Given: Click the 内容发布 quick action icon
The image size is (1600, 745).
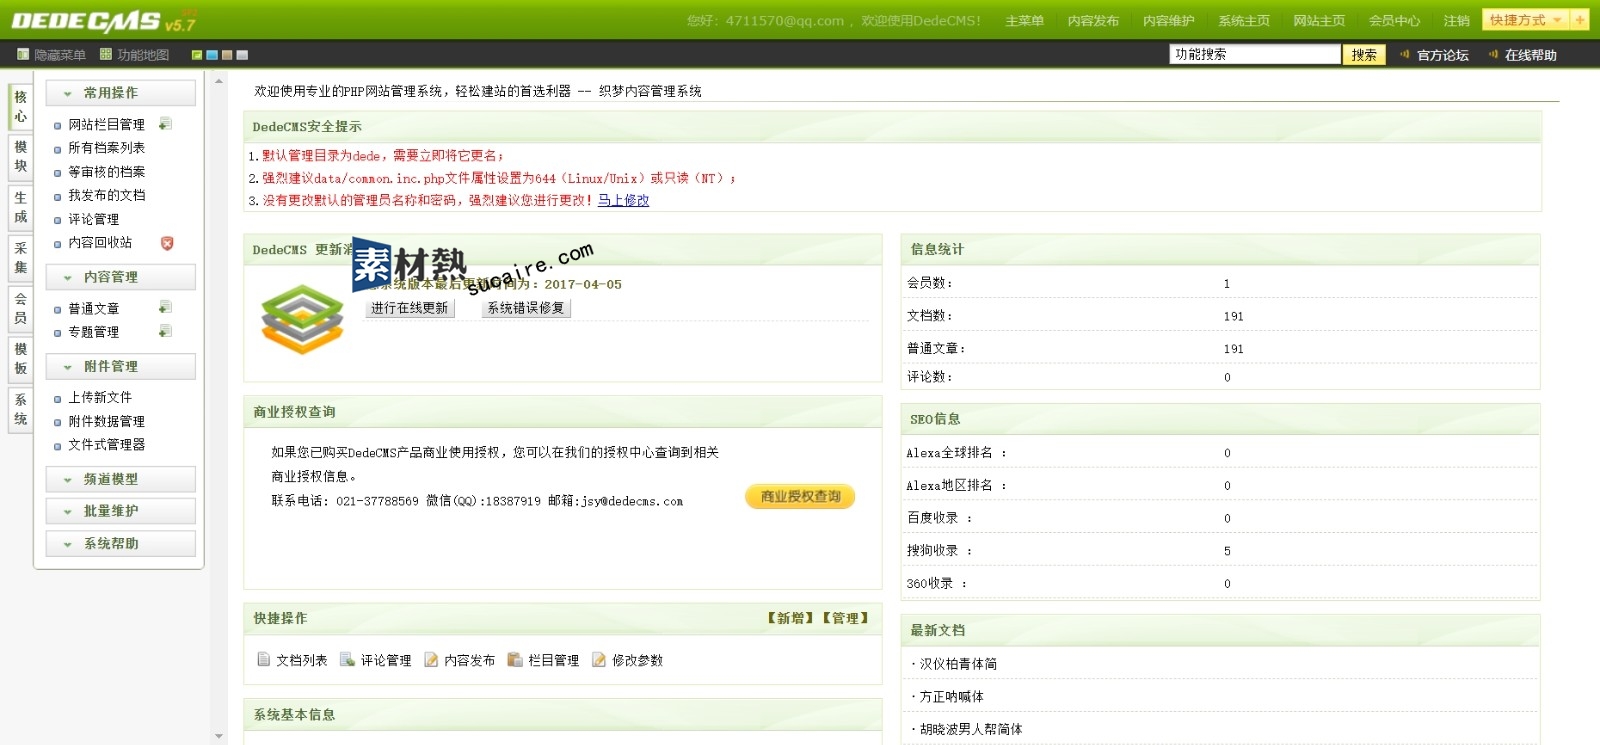Looking at the screenshot, I should [431, 660].
